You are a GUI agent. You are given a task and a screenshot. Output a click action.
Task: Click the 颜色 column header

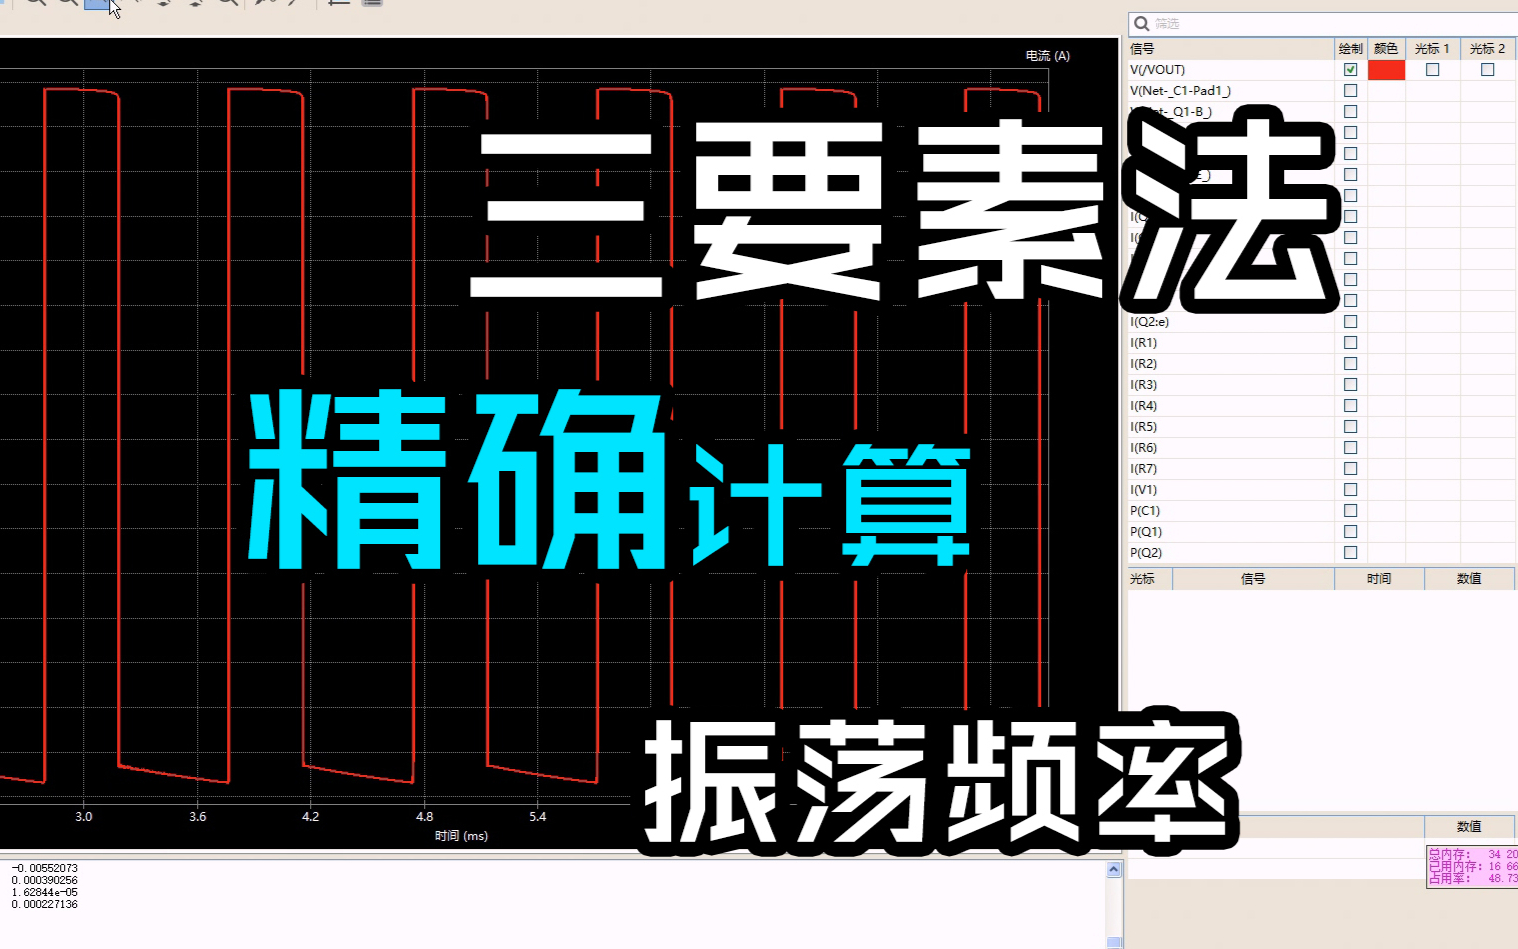pos(1386,48)
